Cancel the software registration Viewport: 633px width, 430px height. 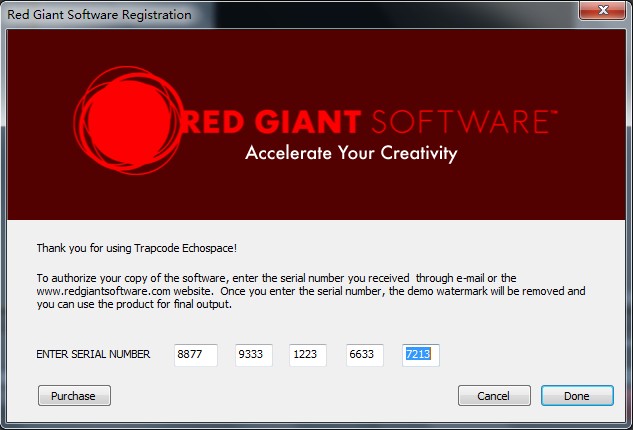tap(494, 396)
